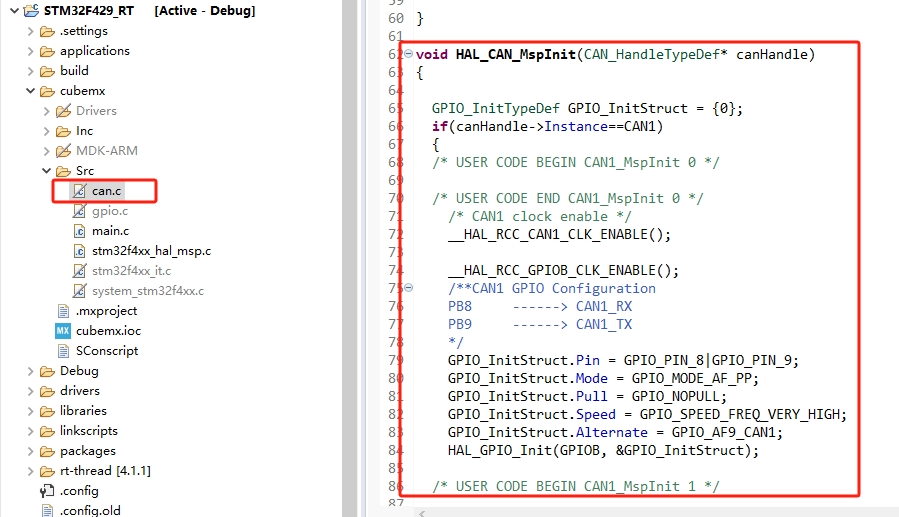Image resolution: width=899 pixels, height=517 pixels.
Task: Click the applications folder icon
Action: (47, 51)
